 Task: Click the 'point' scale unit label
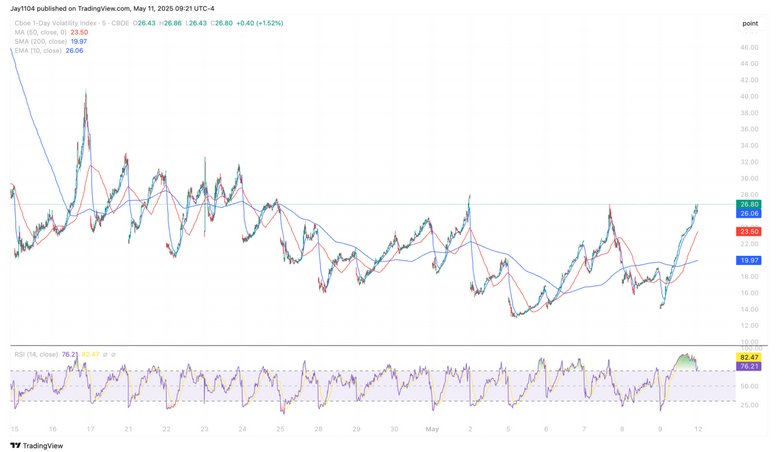(x=750, y=24)
